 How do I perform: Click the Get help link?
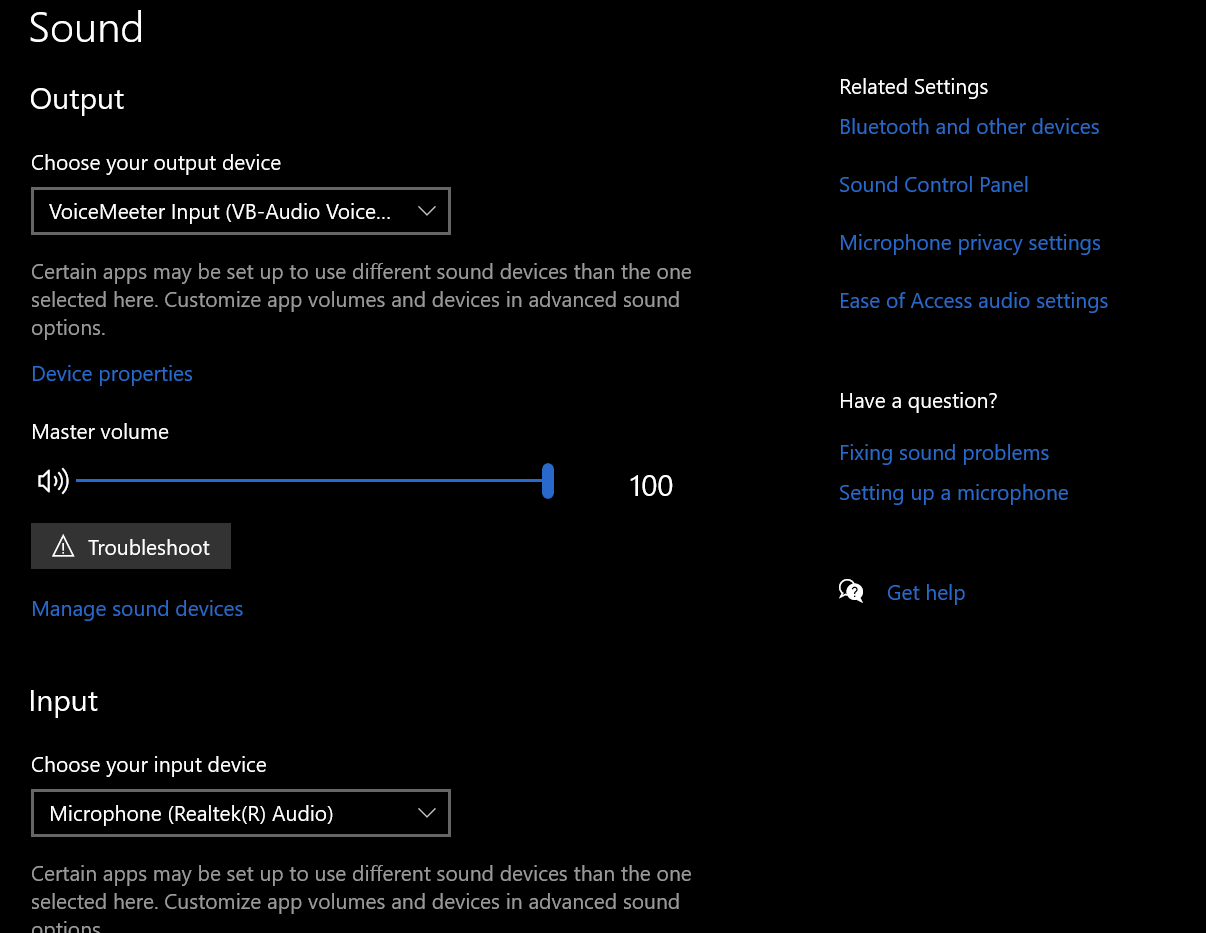coord(926,593)
